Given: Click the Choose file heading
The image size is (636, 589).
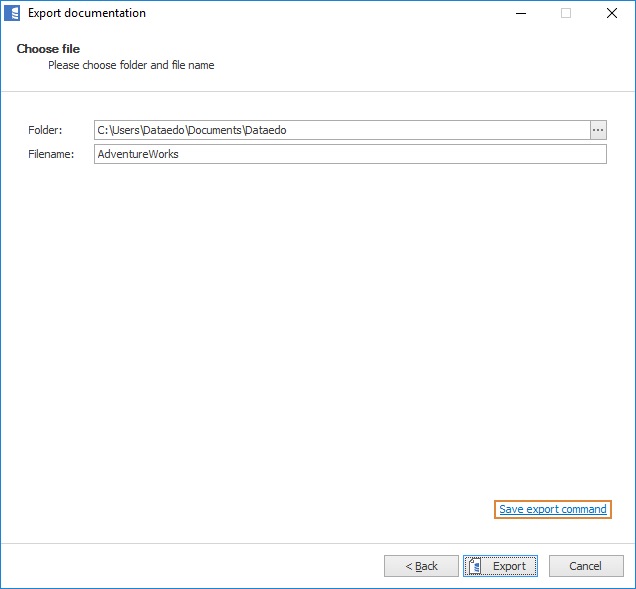Looking at the screenshot, I should pyautogui.click(x=48, y=49).
